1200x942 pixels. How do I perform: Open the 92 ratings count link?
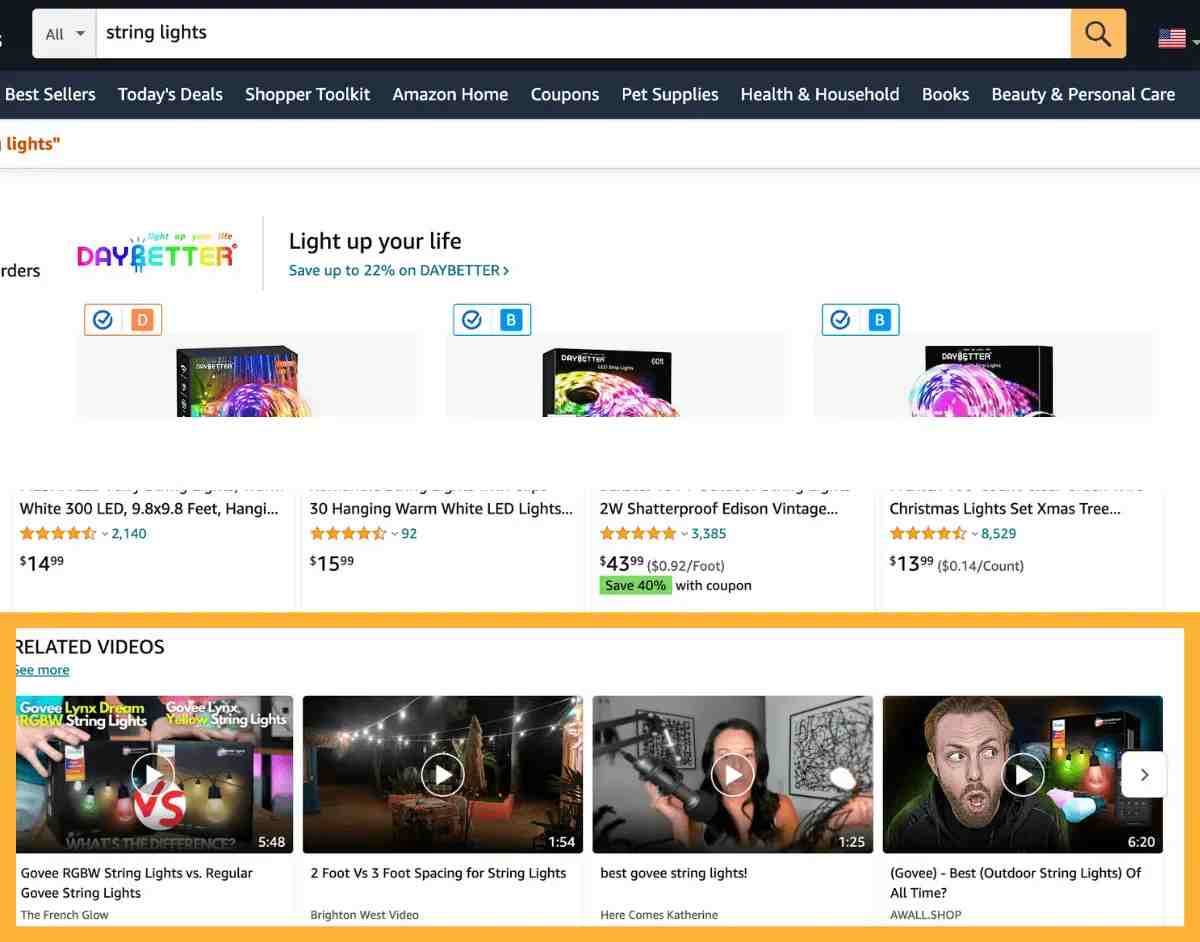409,534
